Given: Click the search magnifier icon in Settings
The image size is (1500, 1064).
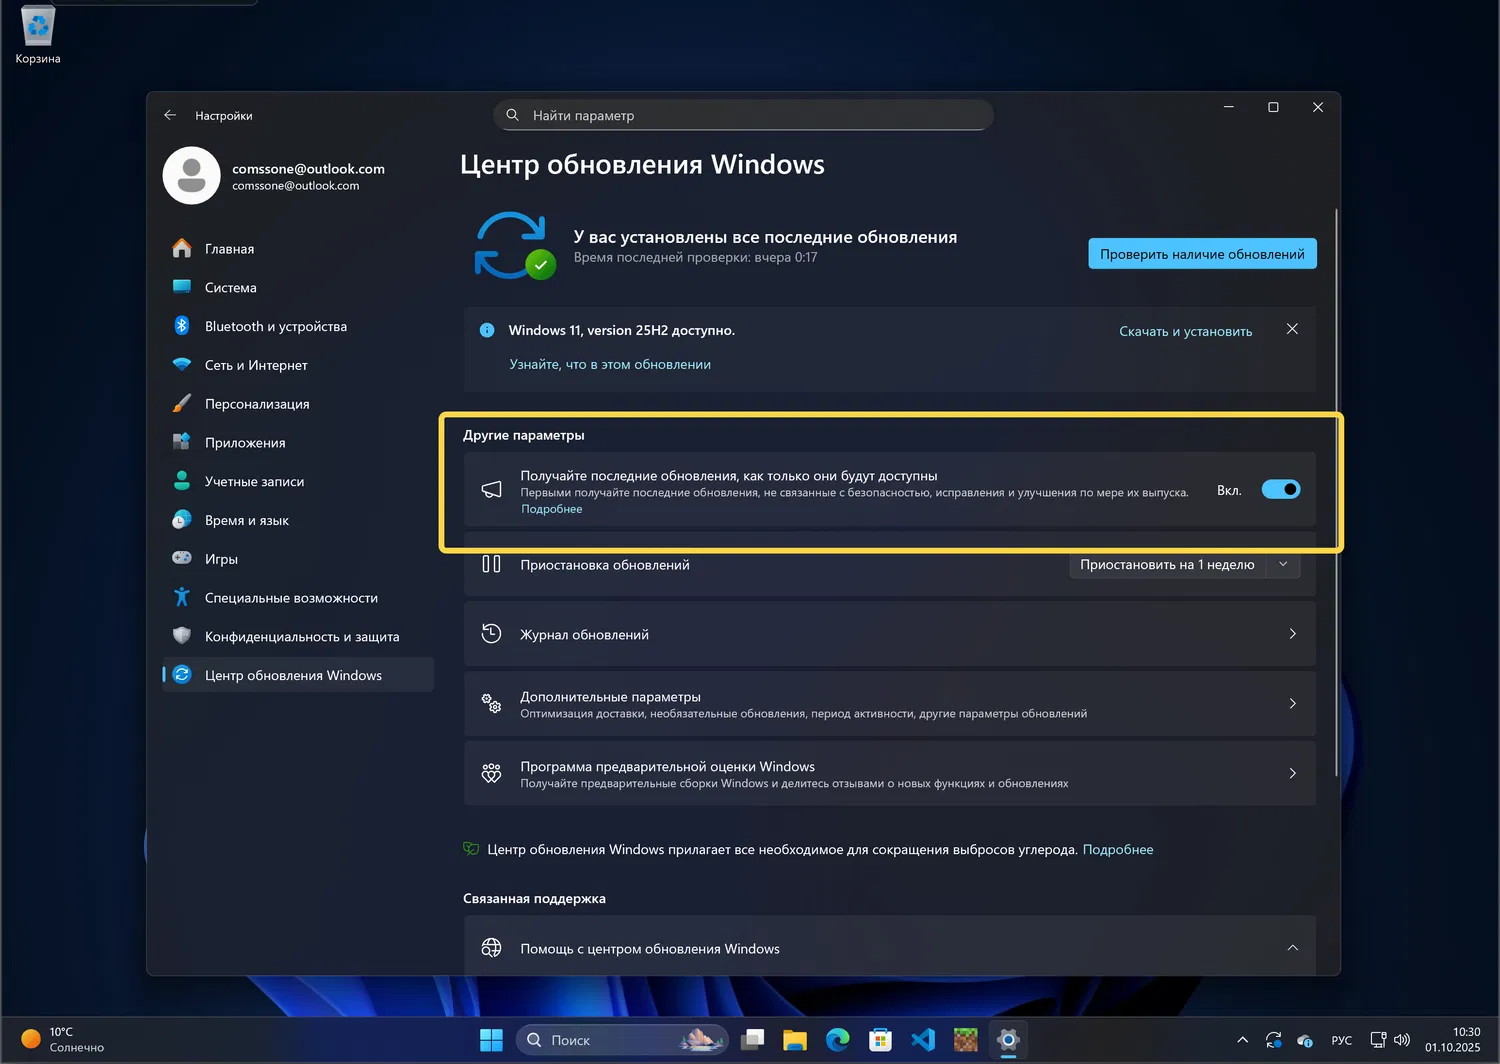Looking at the screenshot, I should pyautogui.click(x=512, y=115).
